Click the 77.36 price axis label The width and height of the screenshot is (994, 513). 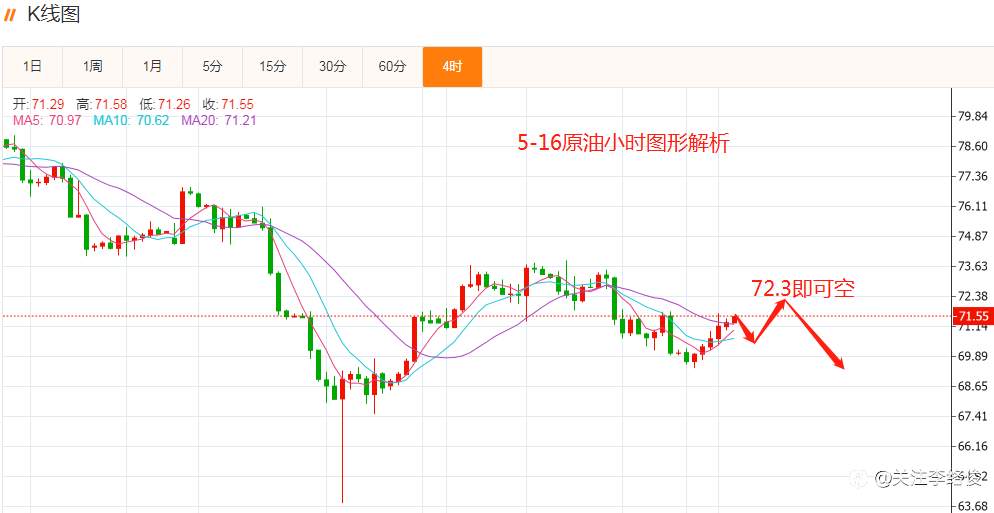pyautogui.click(x=973, y=176)
